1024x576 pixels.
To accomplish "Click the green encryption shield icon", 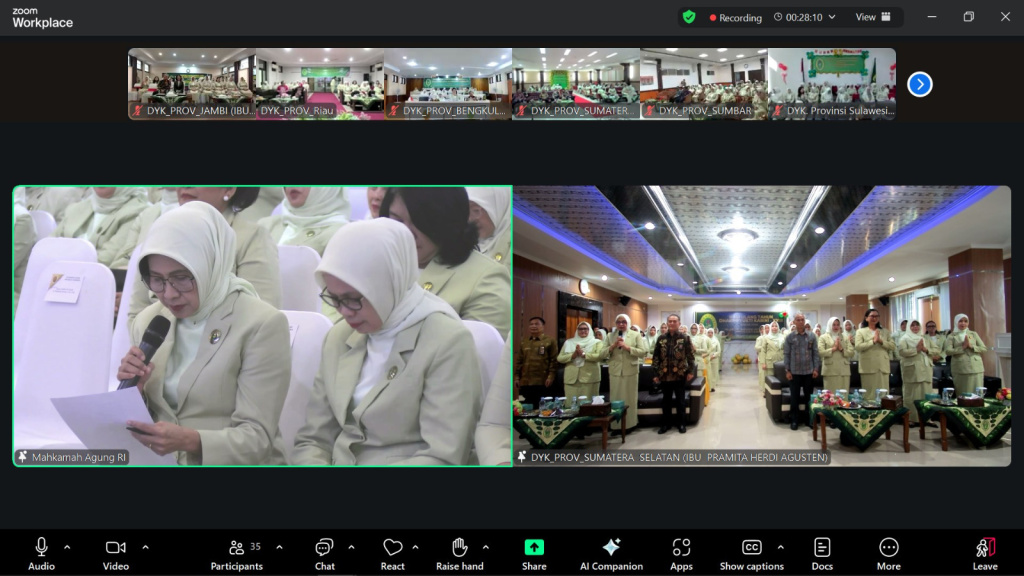I will click(x=689, y=17).
